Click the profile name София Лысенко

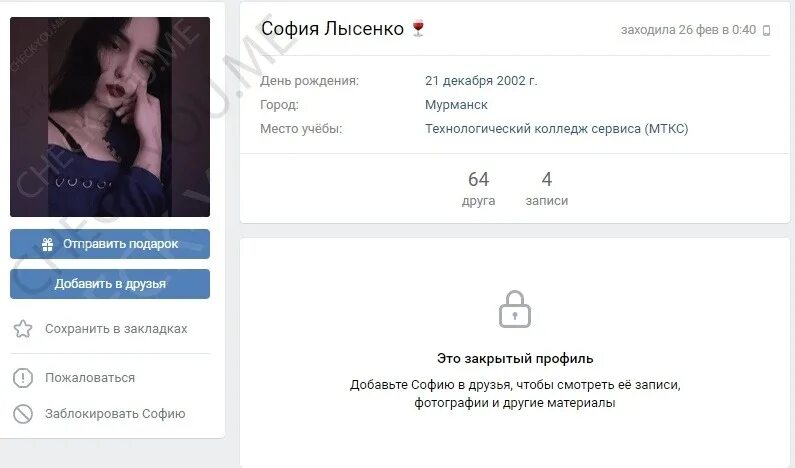coord(333,28)
